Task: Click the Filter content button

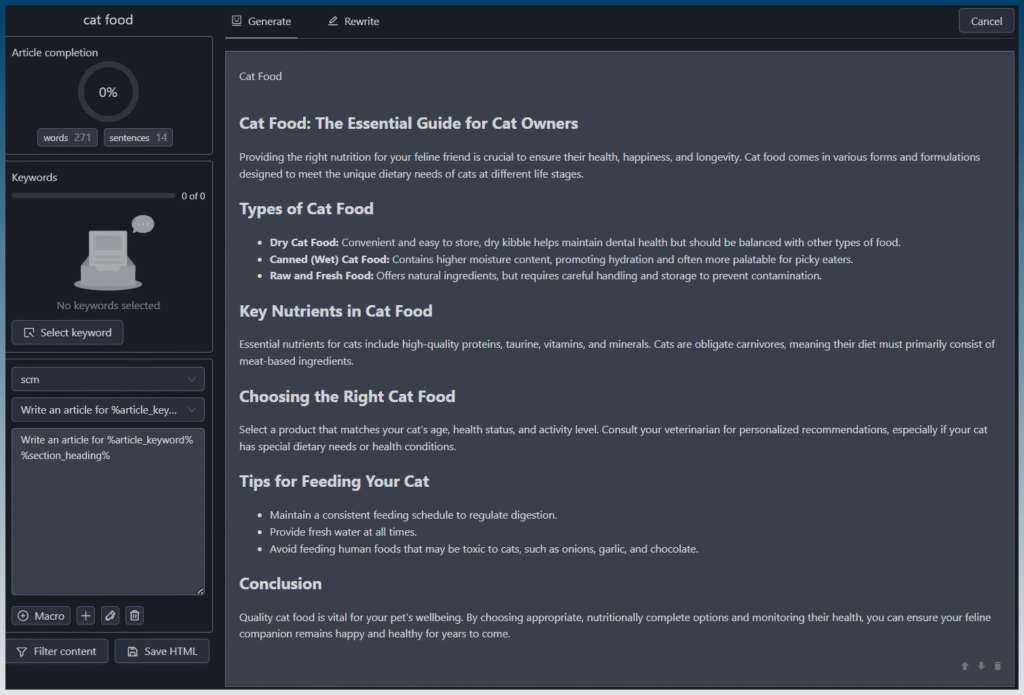Action: (x=57, y=651)
